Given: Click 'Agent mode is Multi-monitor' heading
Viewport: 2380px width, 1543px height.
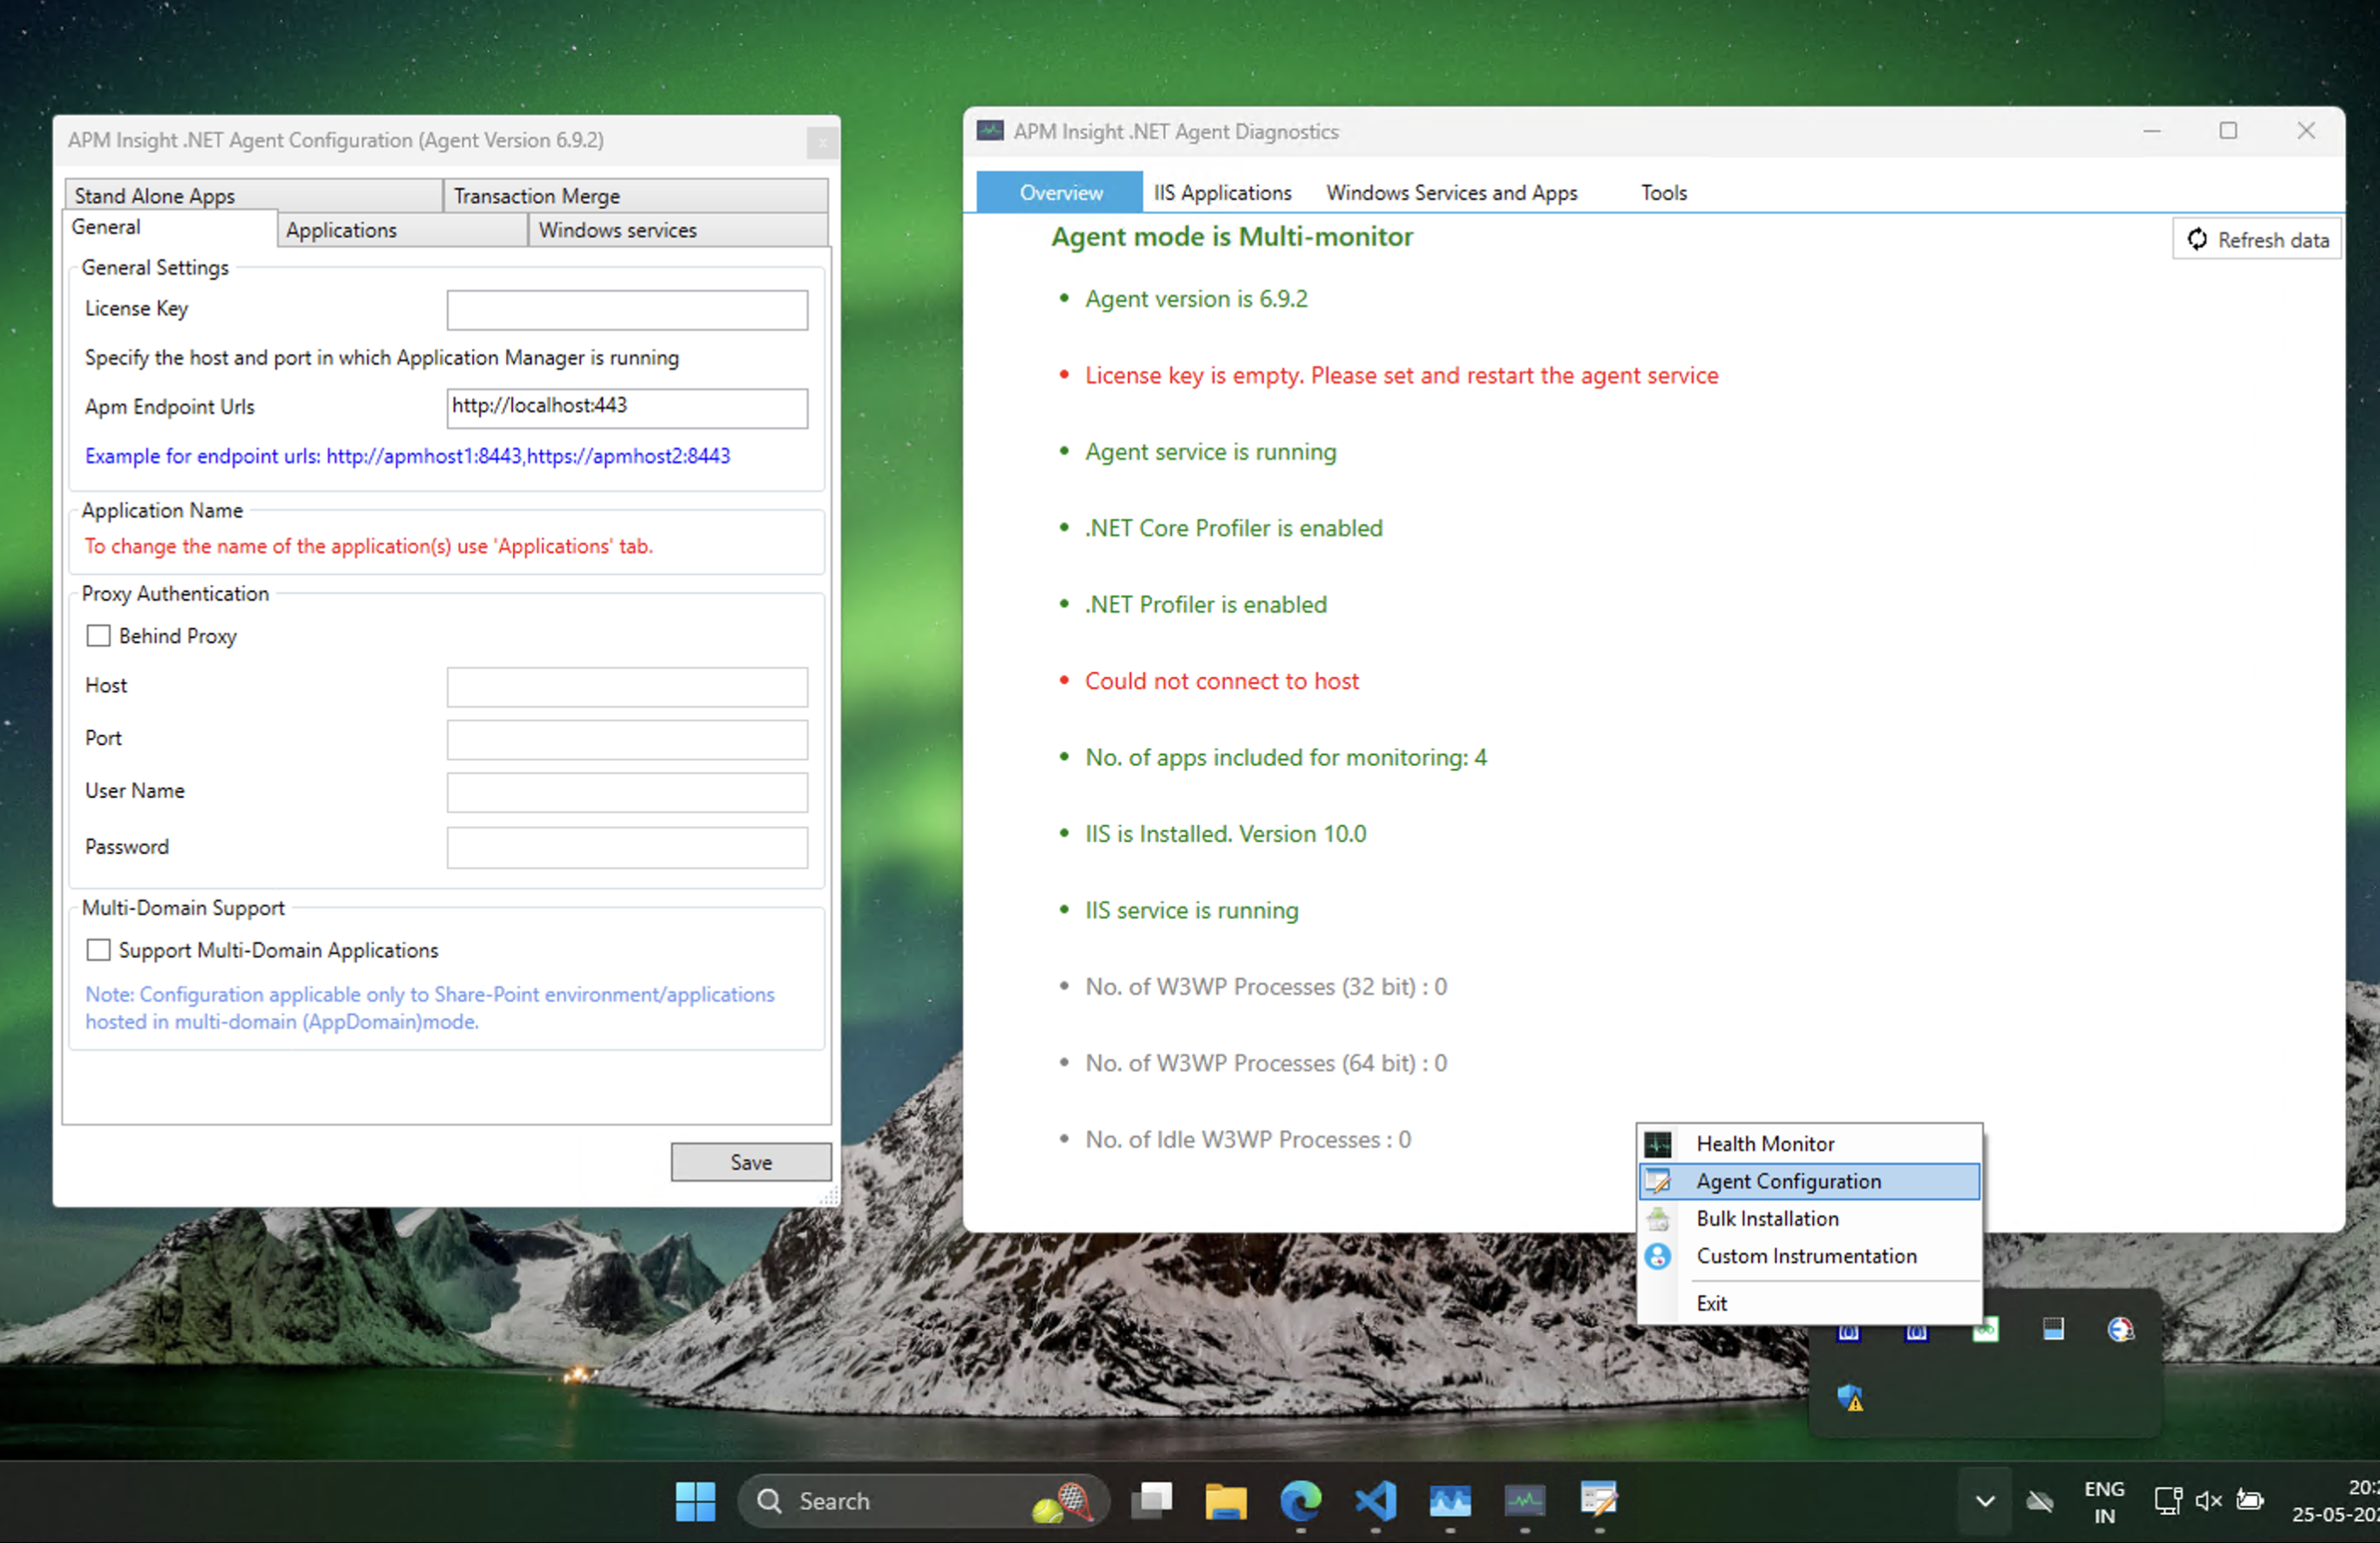Looking at the screenshot, I should coord(1232,237).
